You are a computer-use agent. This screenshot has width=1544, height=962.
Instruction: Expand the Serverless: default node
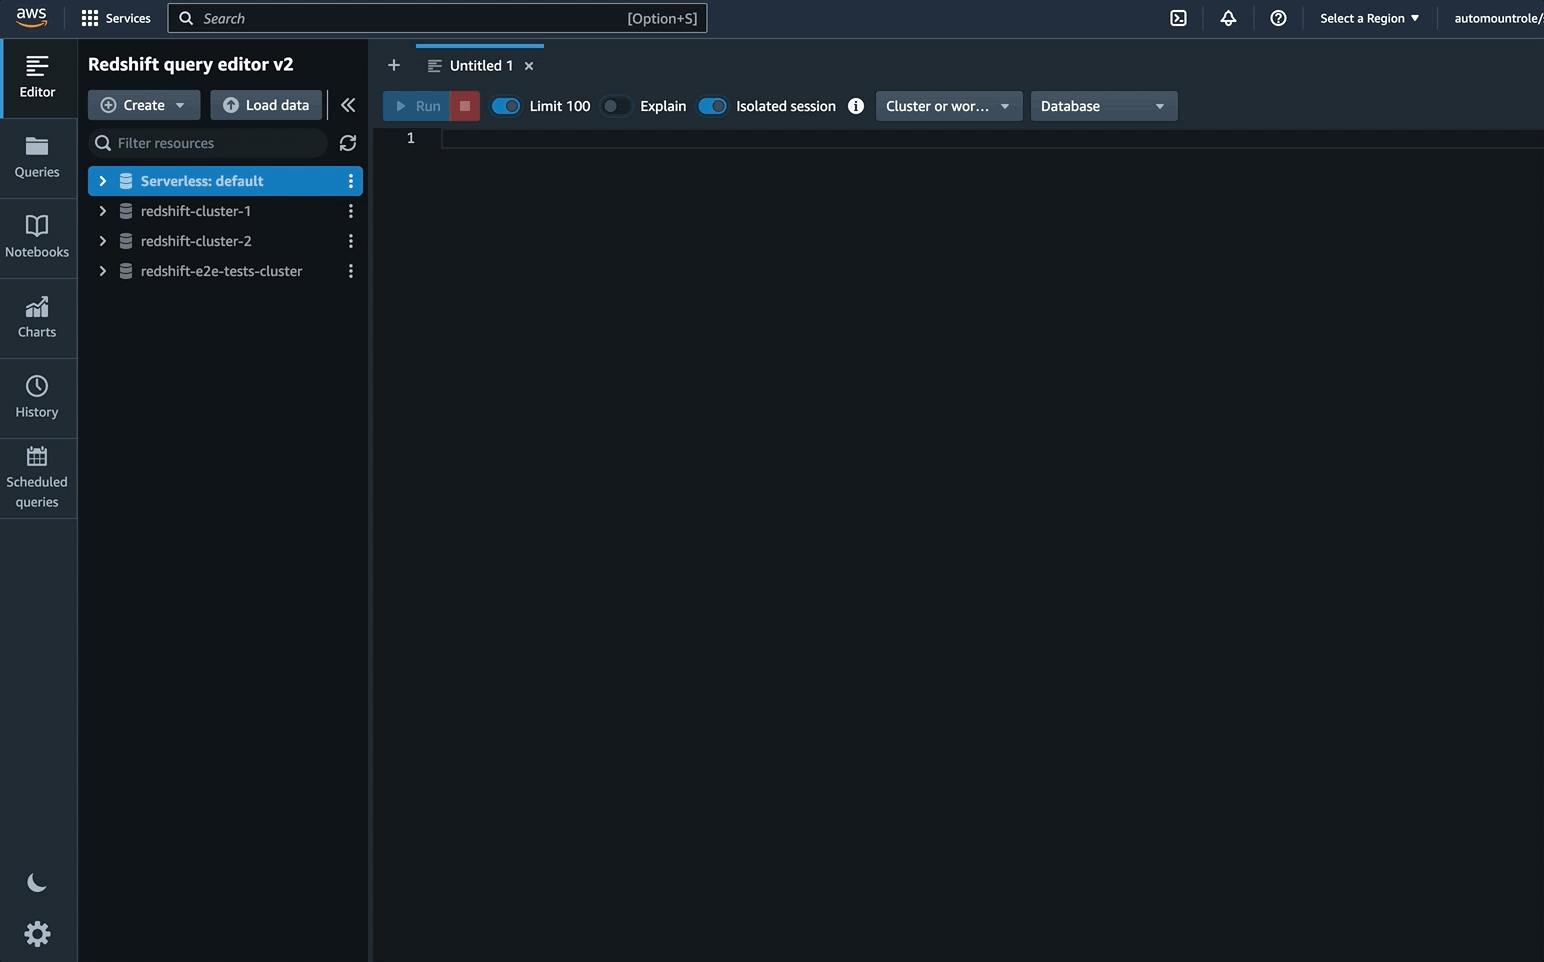tap(102, 181)
